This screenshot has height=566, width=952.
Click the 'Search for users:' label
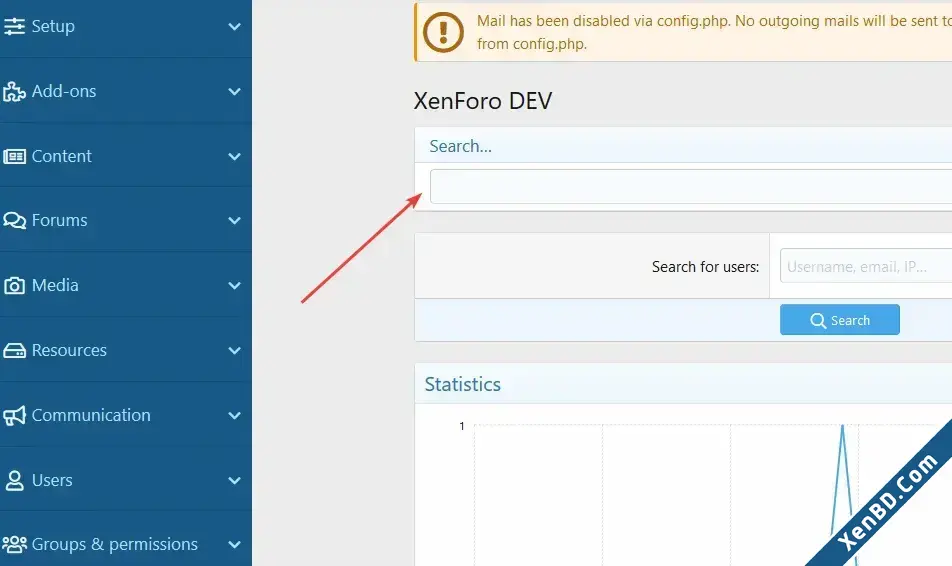pos(706,267)
